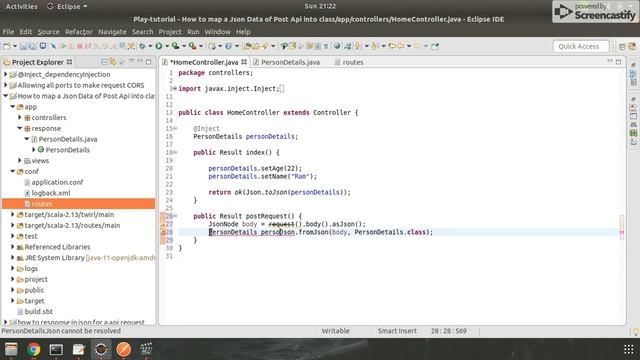640x360 pixels.
Task: Click Collapse All in Project Explorer
Action: click(104, 62)
